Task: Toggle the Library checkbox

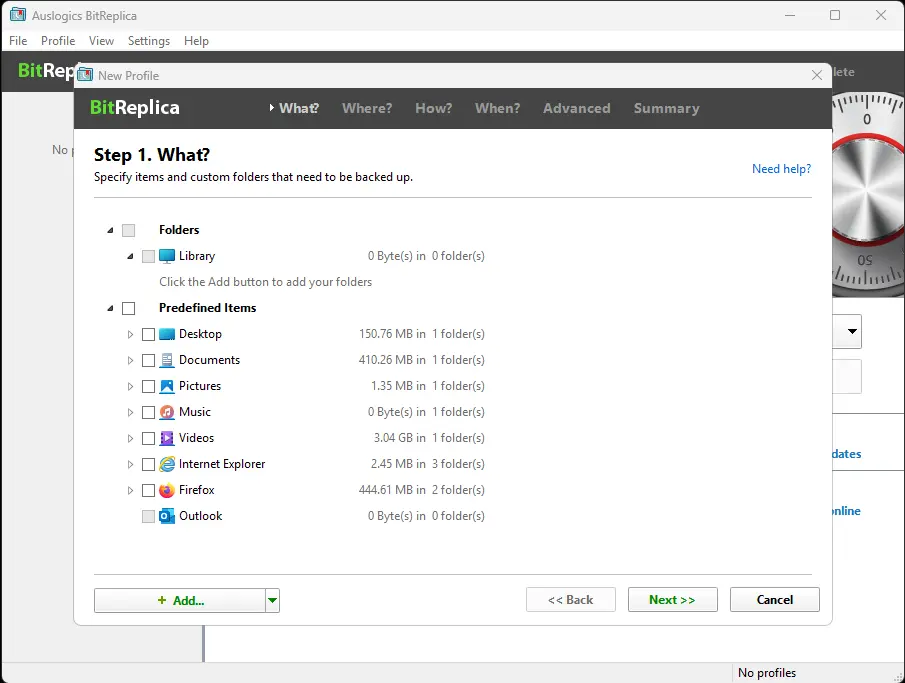Action: (x=148, y=256)
